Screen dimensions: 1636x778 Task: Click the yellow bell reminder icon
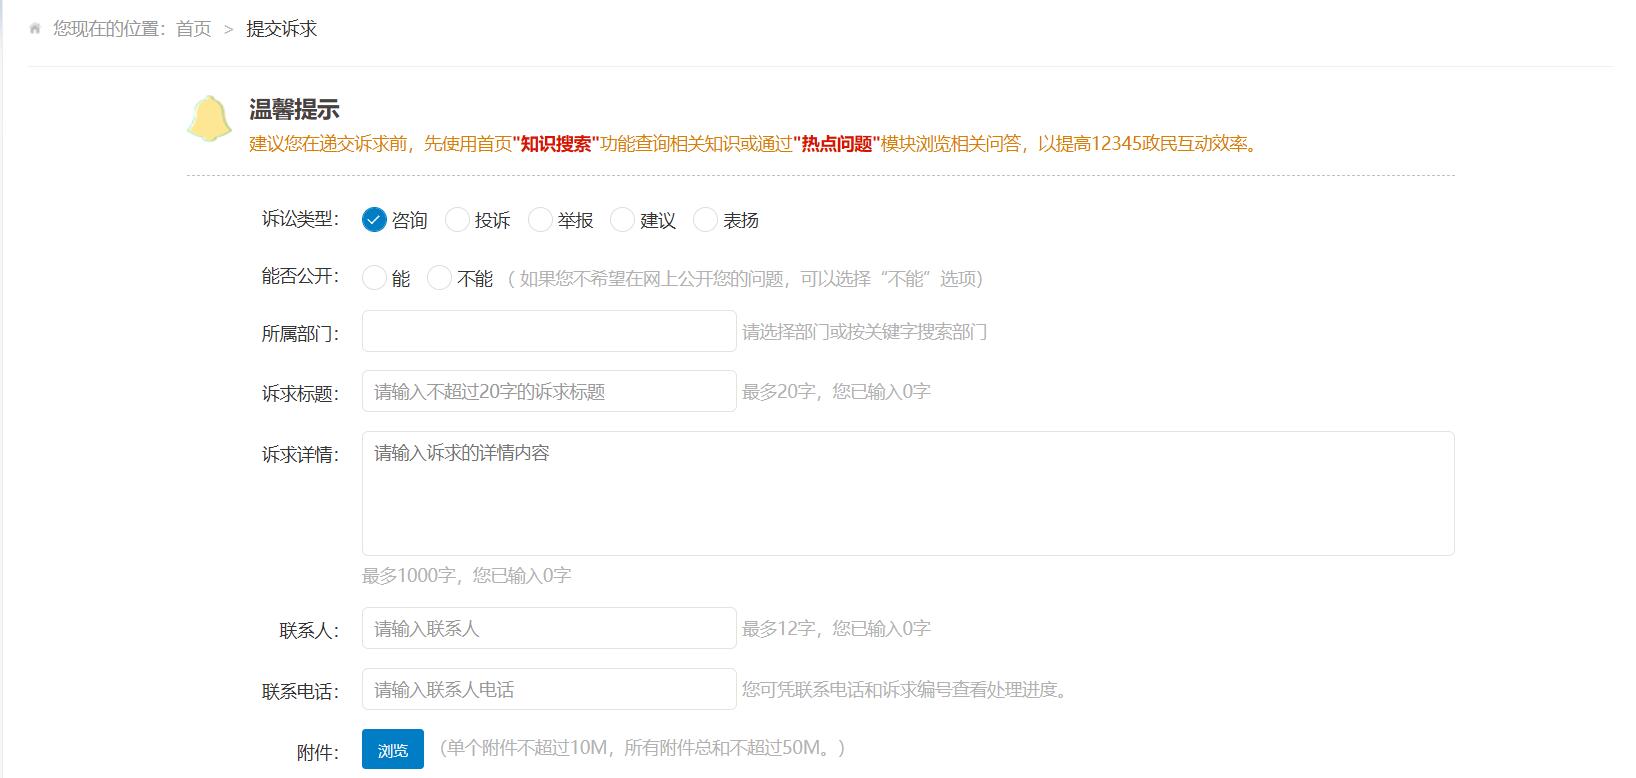(209, 119)
